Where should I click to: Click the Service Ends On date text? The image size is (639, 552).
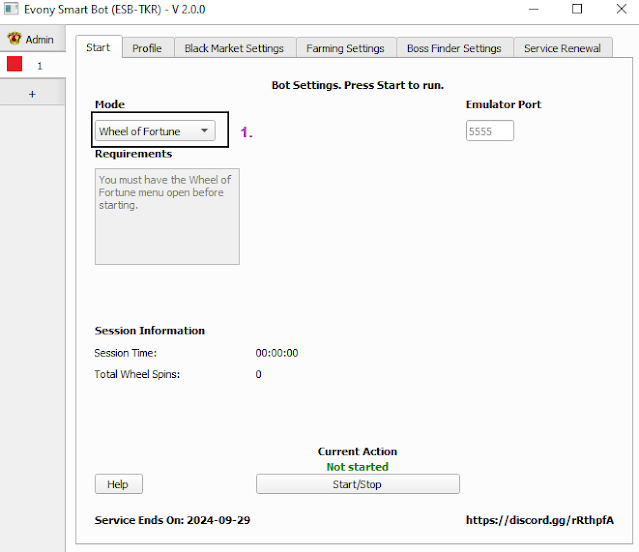click(x=172, y=520)
